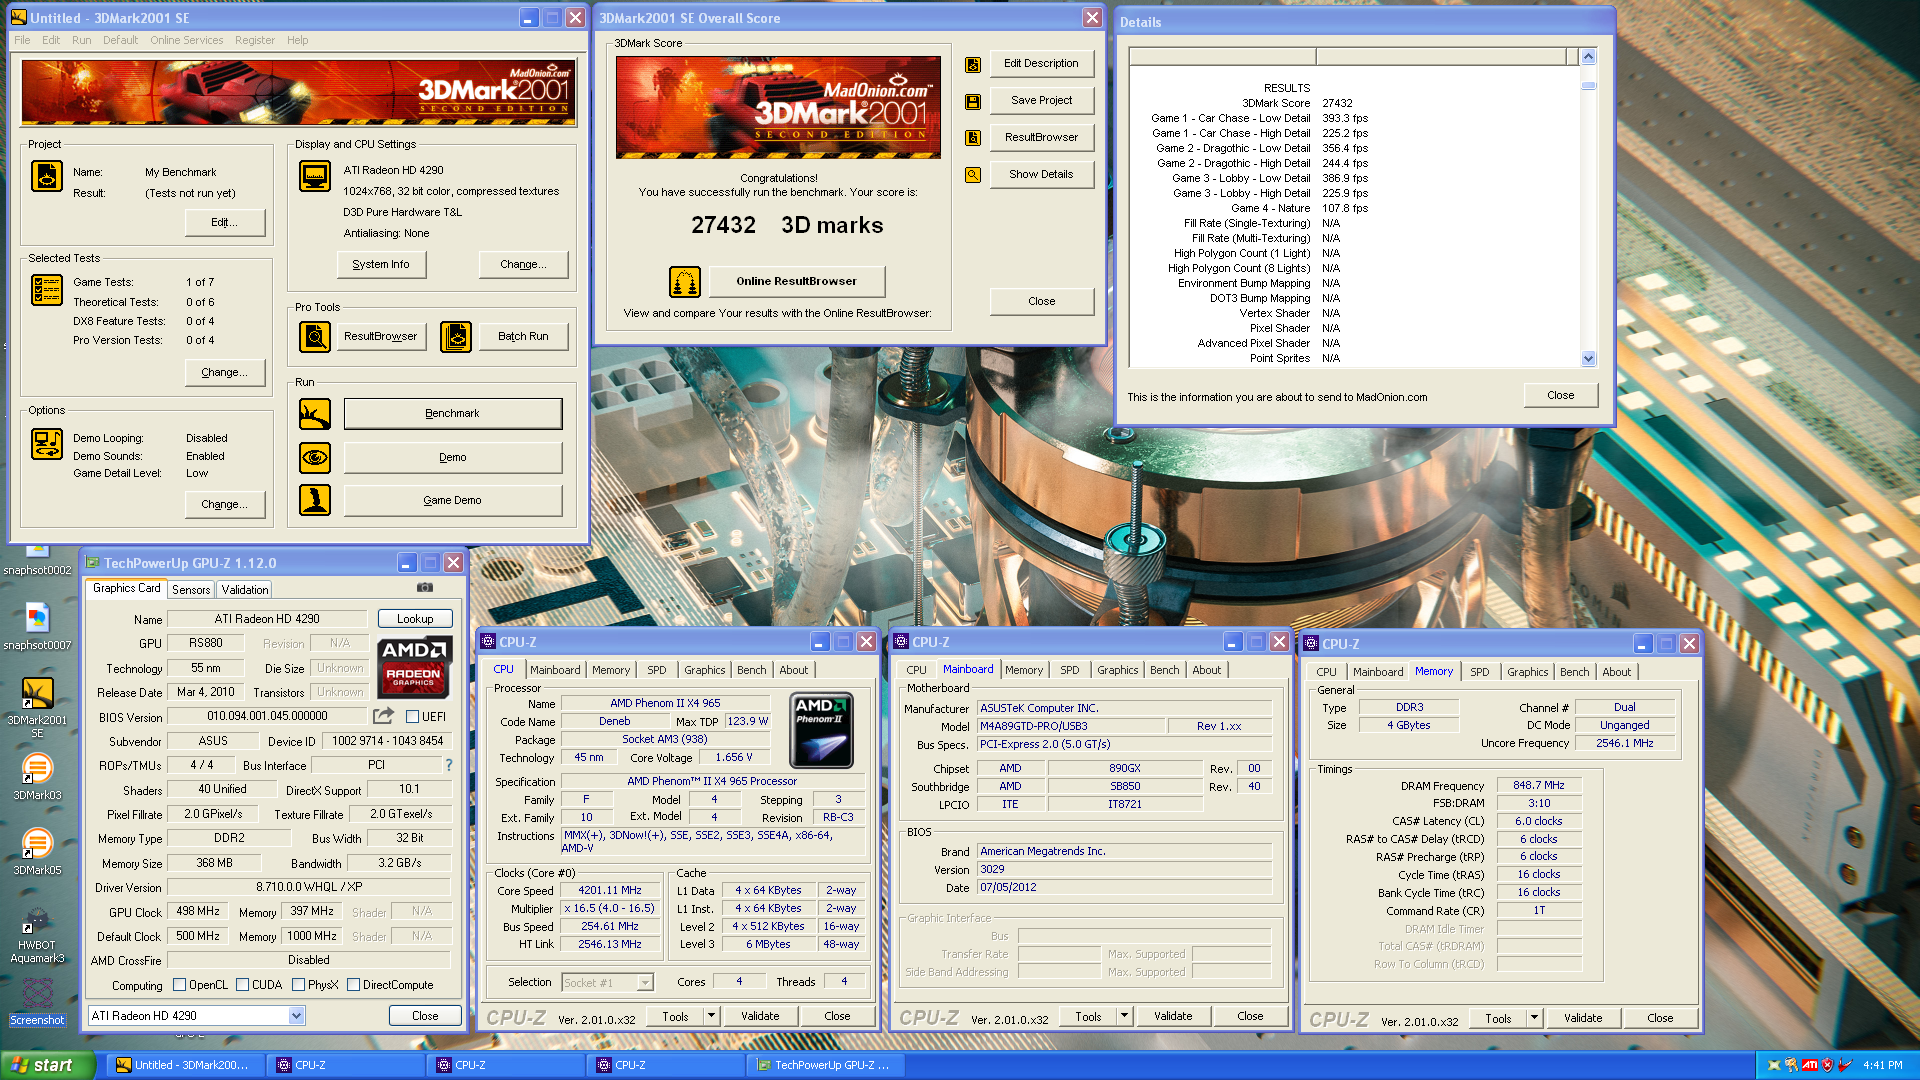This screenshot has height=1080, width=1920.
Task: Click the Bus Interface question mark in GPU-Z
Action: click(x=448, y=765)
